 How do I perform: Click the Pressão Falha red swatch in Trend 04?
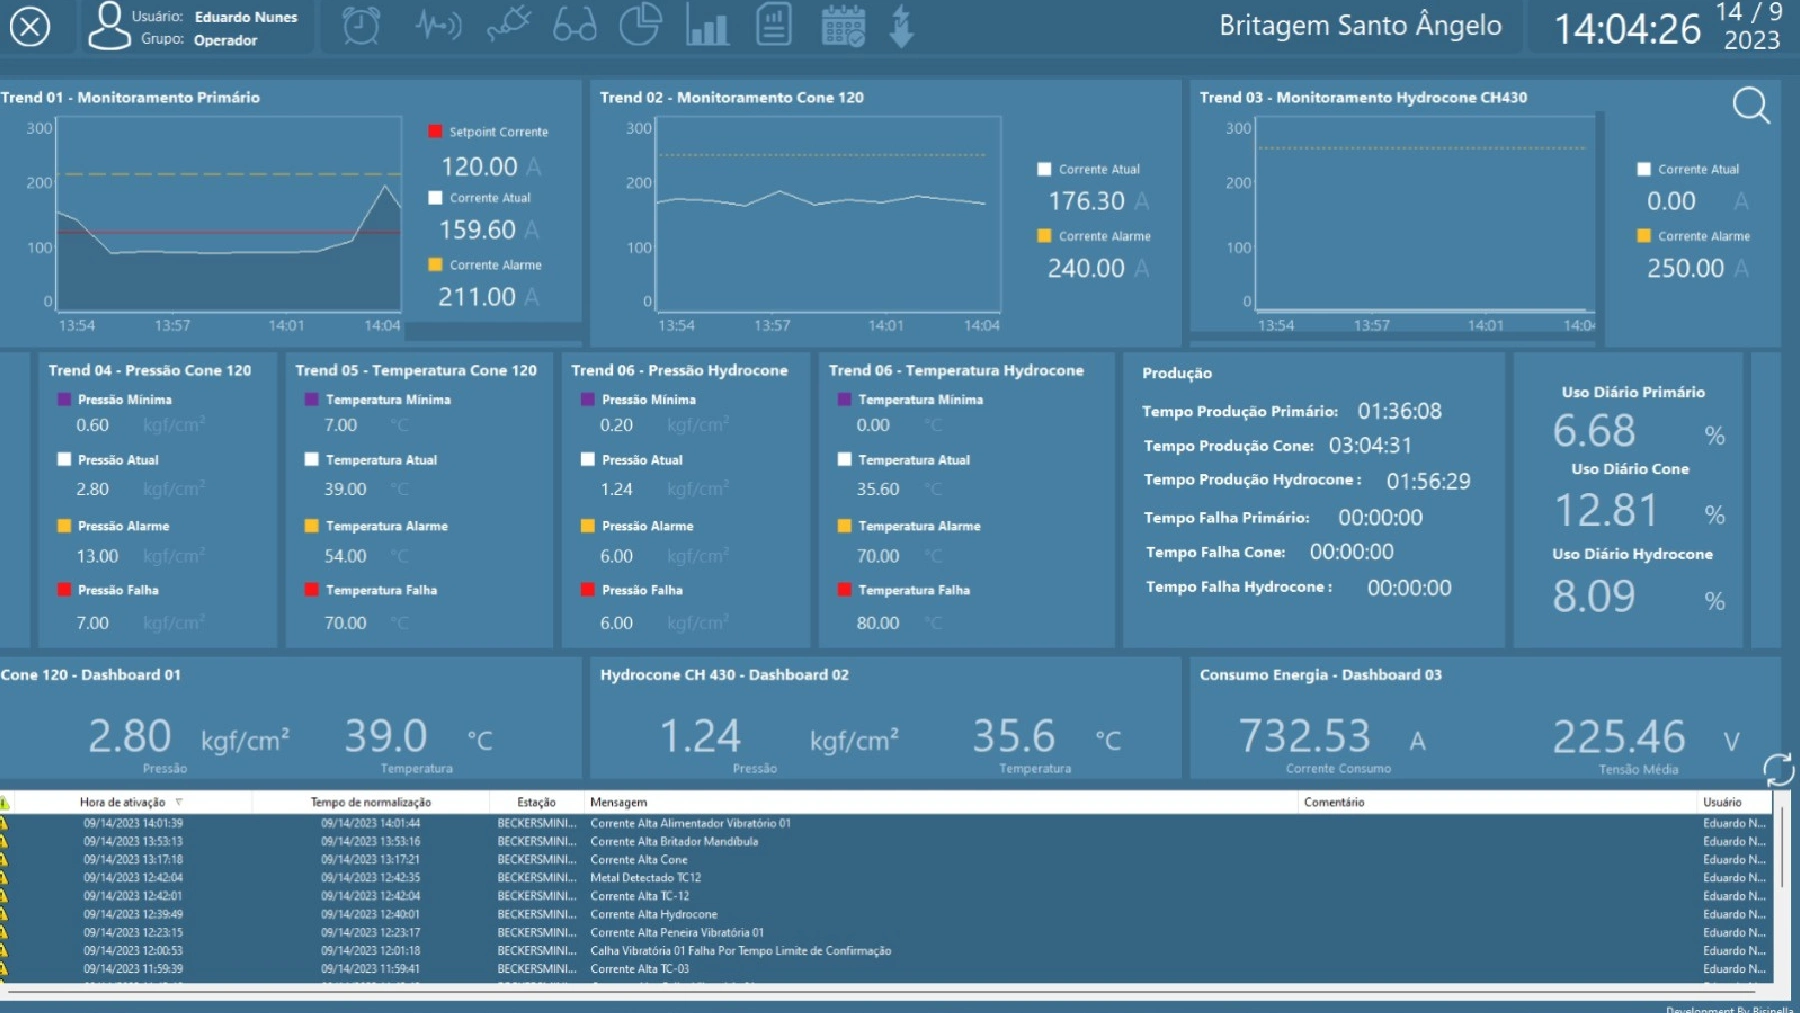pyautogui.click(x=64, y=590)
